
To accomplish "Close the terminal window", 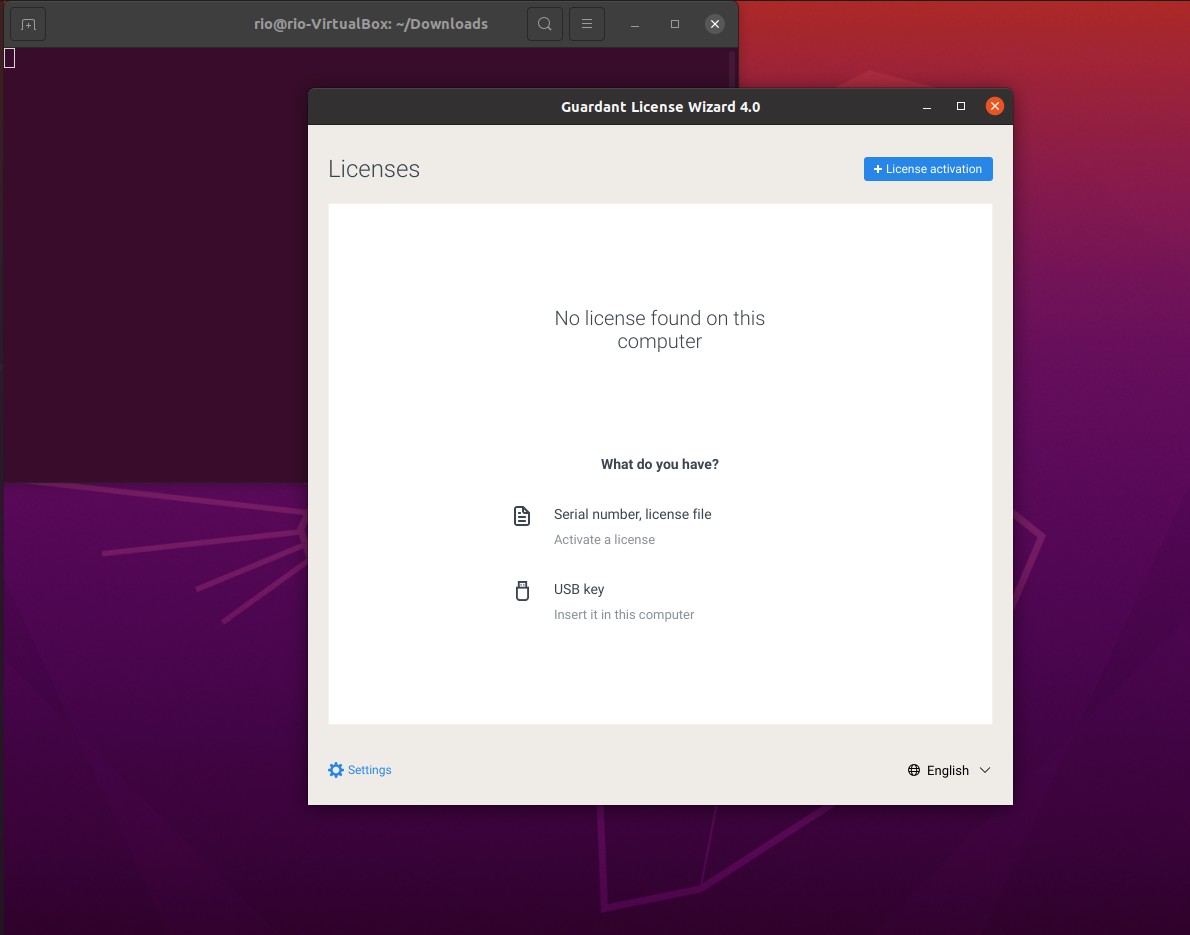I will (714, 24).
